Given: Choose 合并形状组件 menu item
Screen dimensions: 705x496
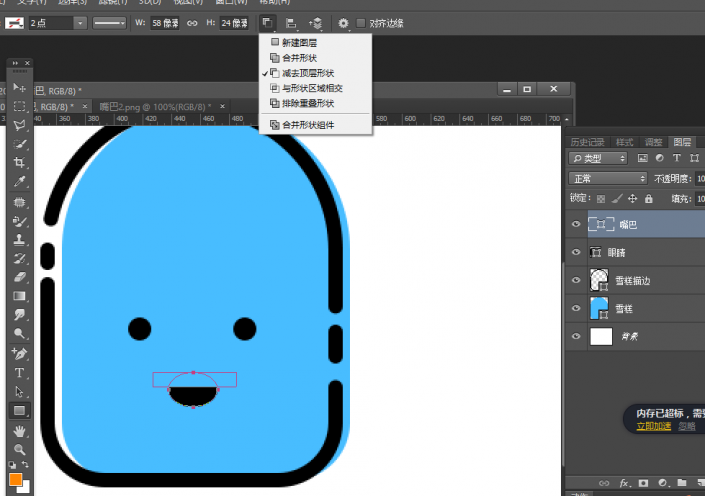Looking at the screenshot, I should pos(315,125).
